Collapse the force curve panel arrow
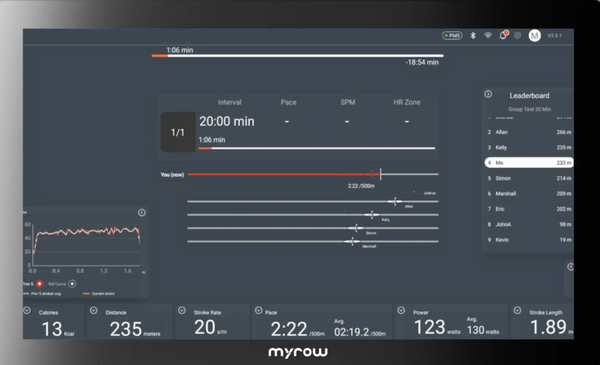This screenshot has width=600, height=365. 142,213
